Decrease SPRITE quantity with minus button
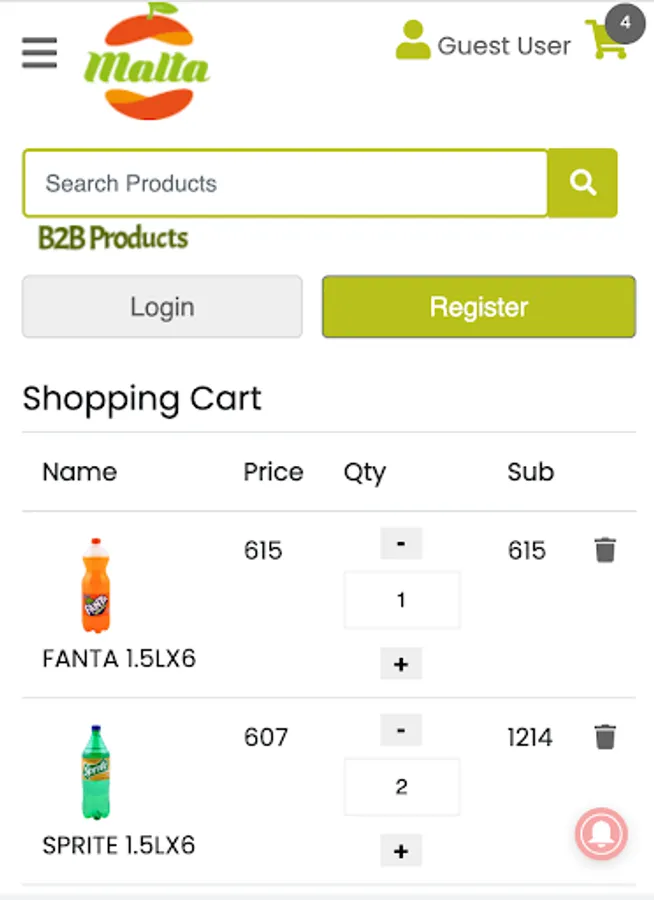 click(401, 731)
